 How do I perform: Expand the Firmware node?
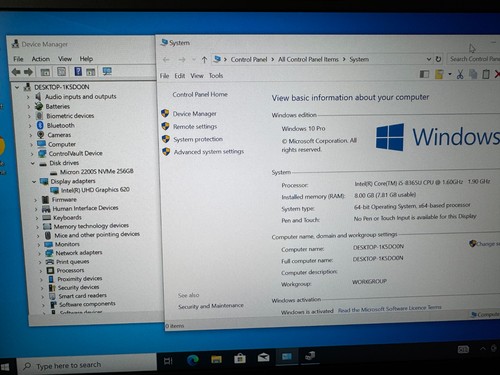(35, 200)
